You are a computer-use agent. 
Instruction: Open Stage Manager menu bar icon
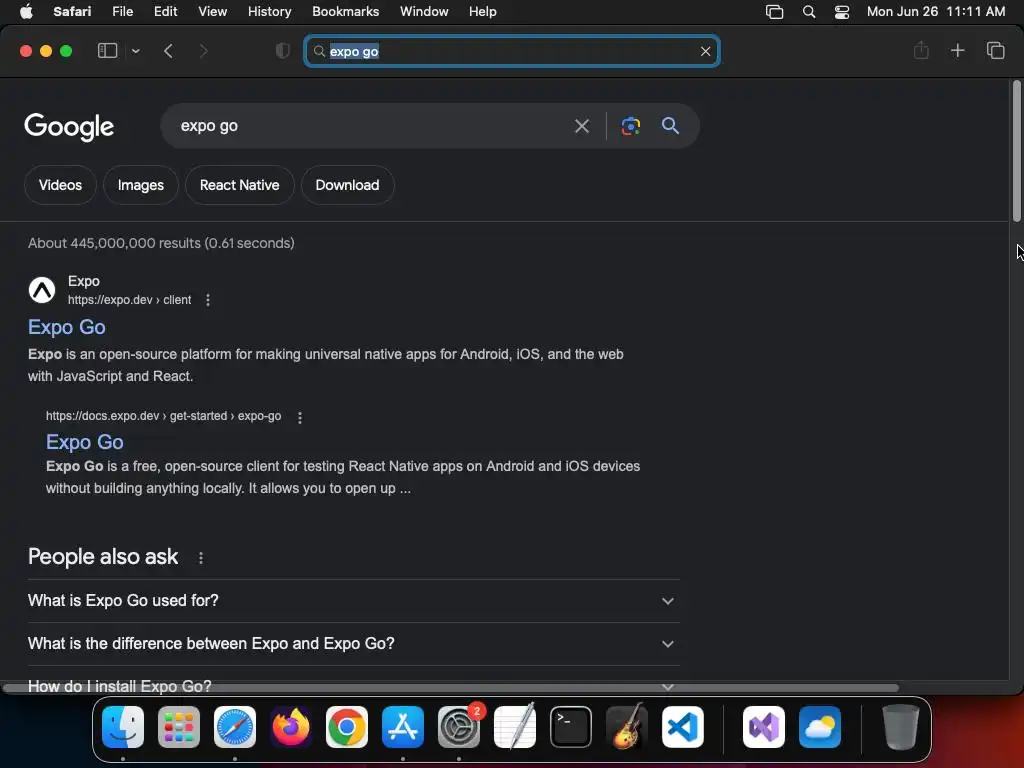774,12
